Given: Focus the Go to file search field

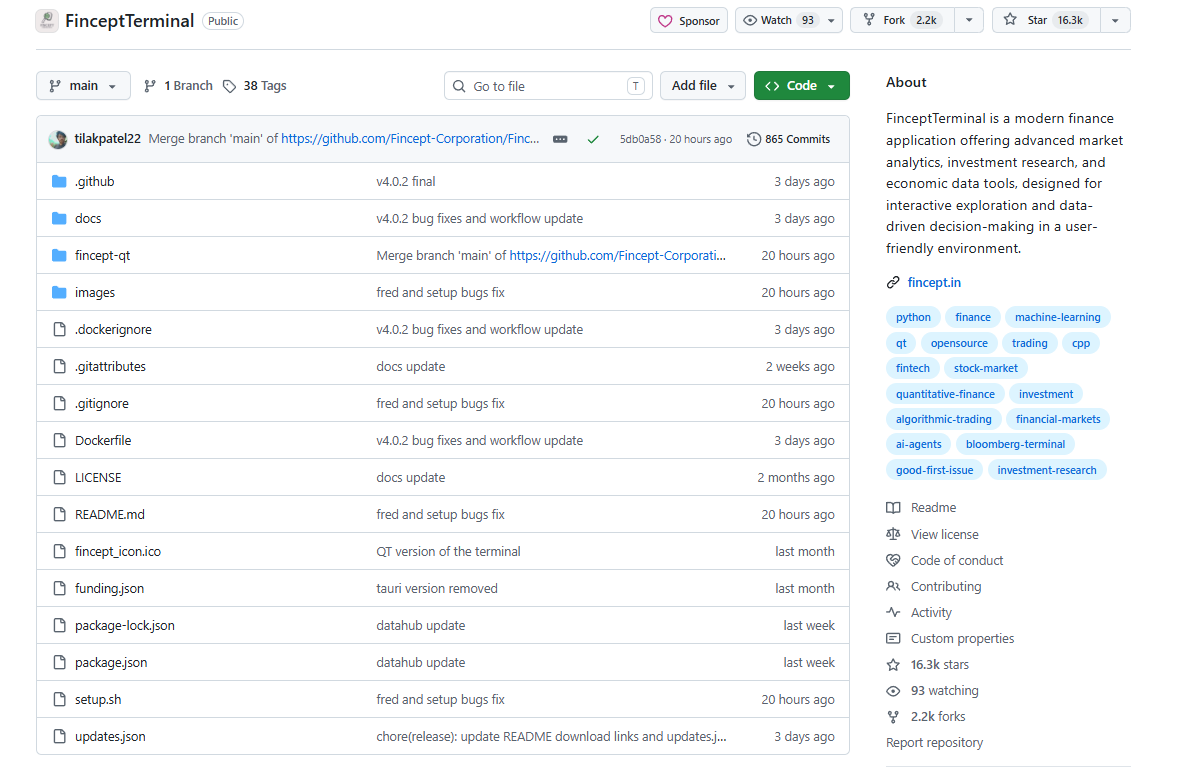Looking at the screenshot, I should 548,86.
